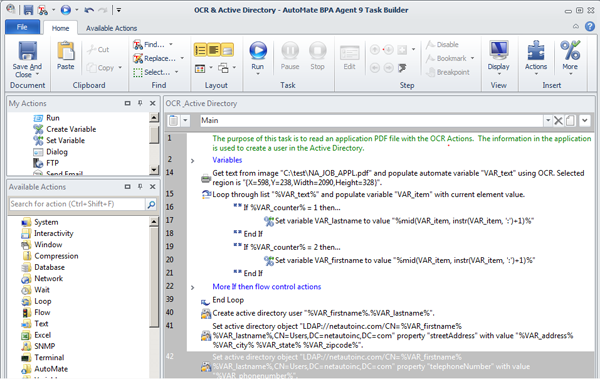Screen dimensions: 600x379
Task: Select the first layout view icon
Action: click(x=201, y=50)
